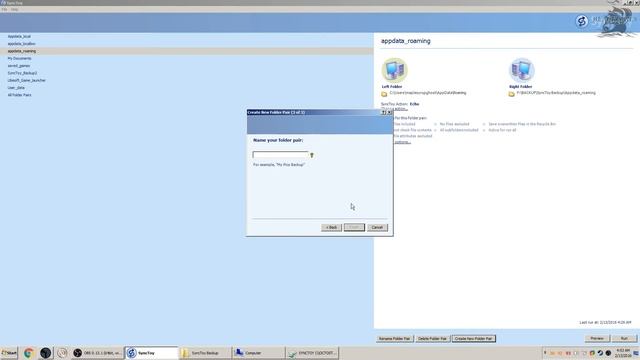Click the green required-field indicator icon
Viewport: 640px width, 360px height.
[x=312, y=155]
